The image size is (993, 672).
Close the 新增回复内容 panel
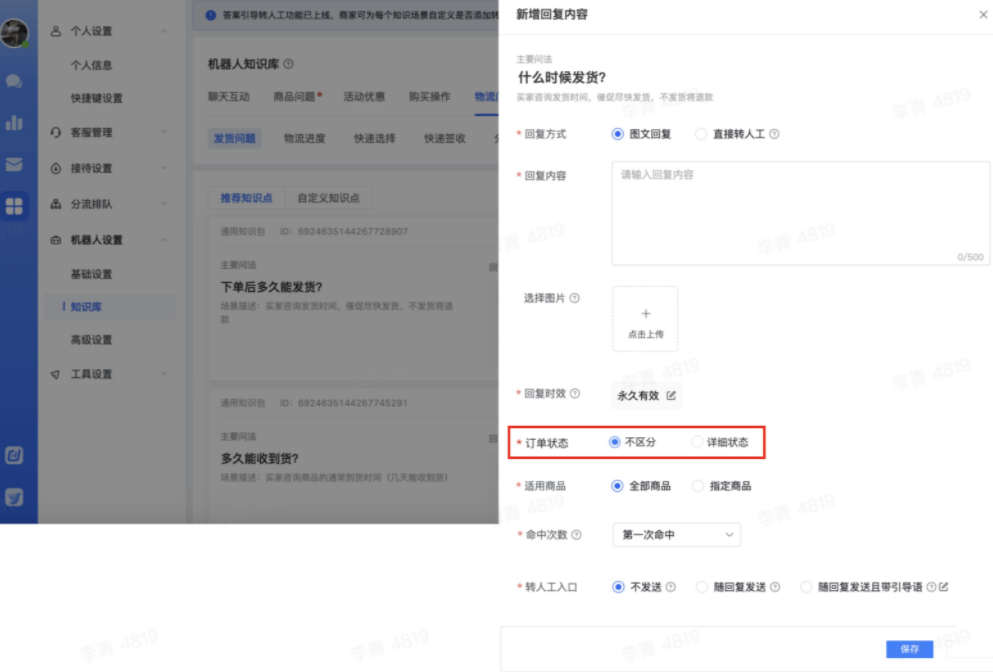coord(982,15)
